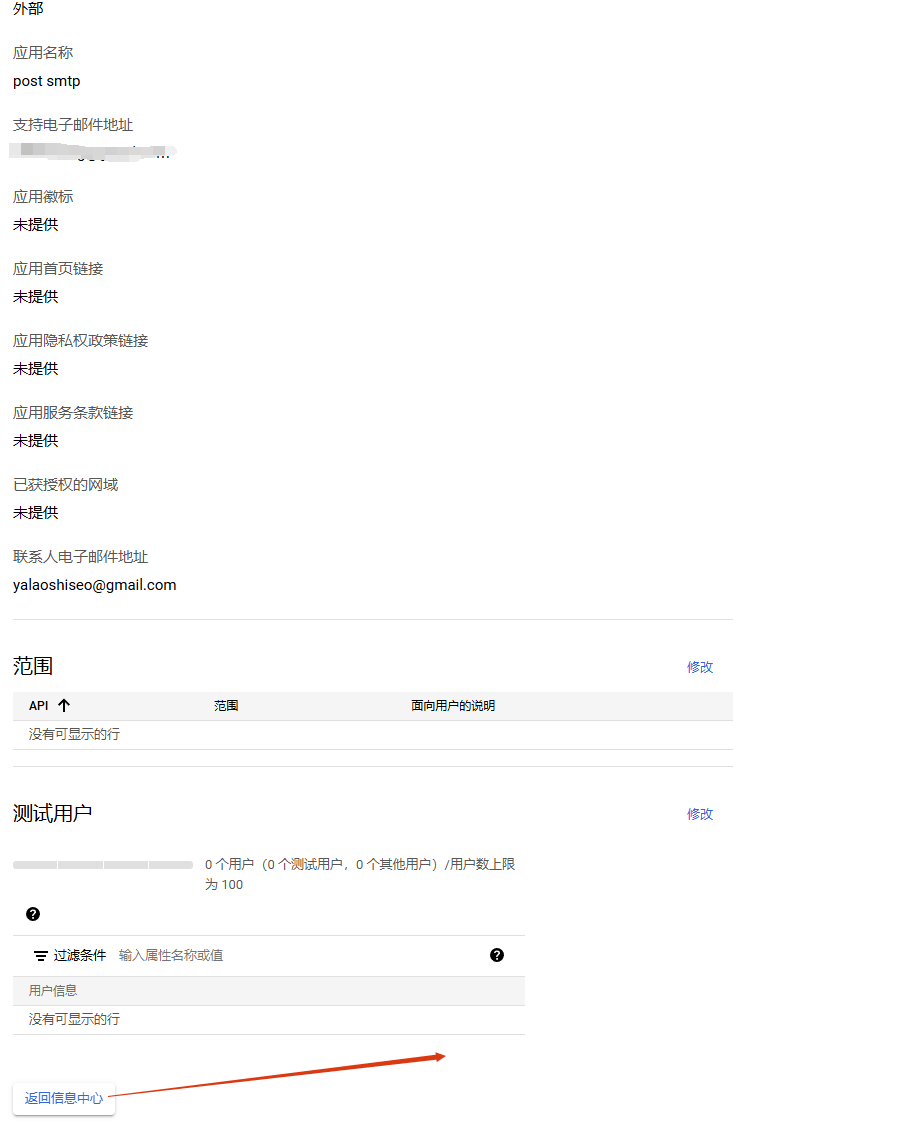Select the post smtp app name
The width and height of the screenshot is (922, 1125).
47,81
